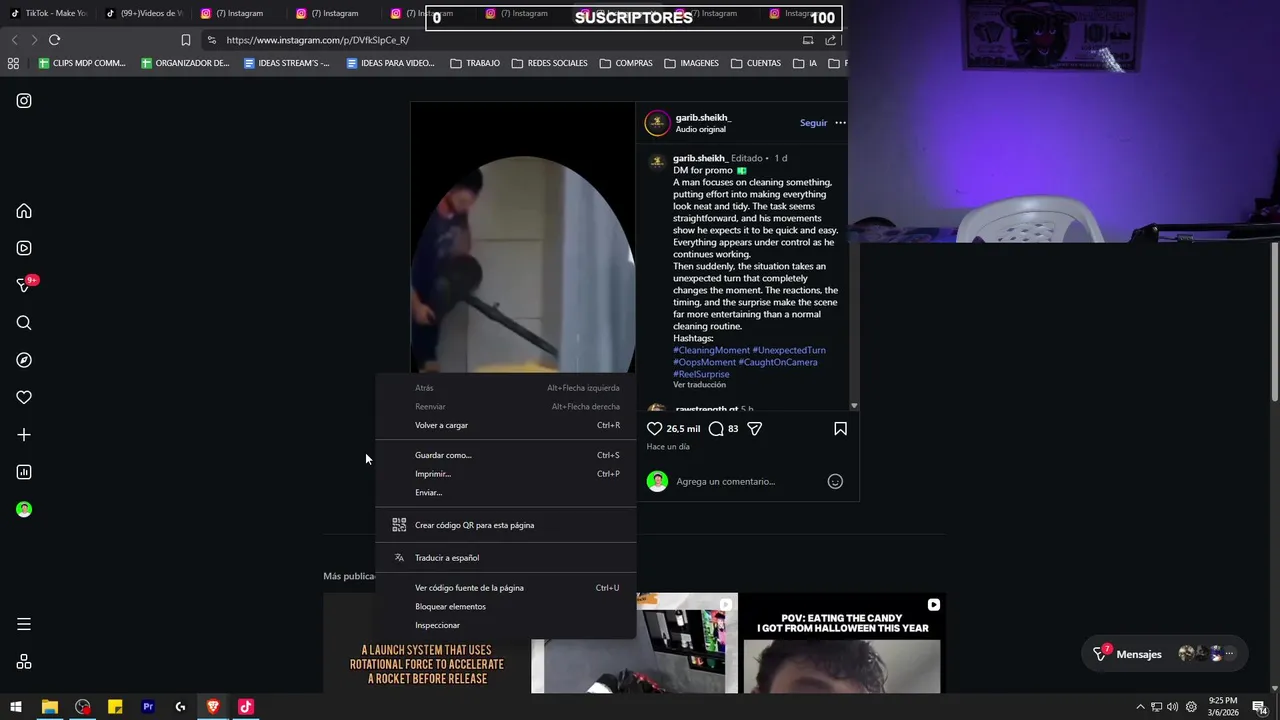Open Premiere Pro from the taskbar

(x=148, y=707)
